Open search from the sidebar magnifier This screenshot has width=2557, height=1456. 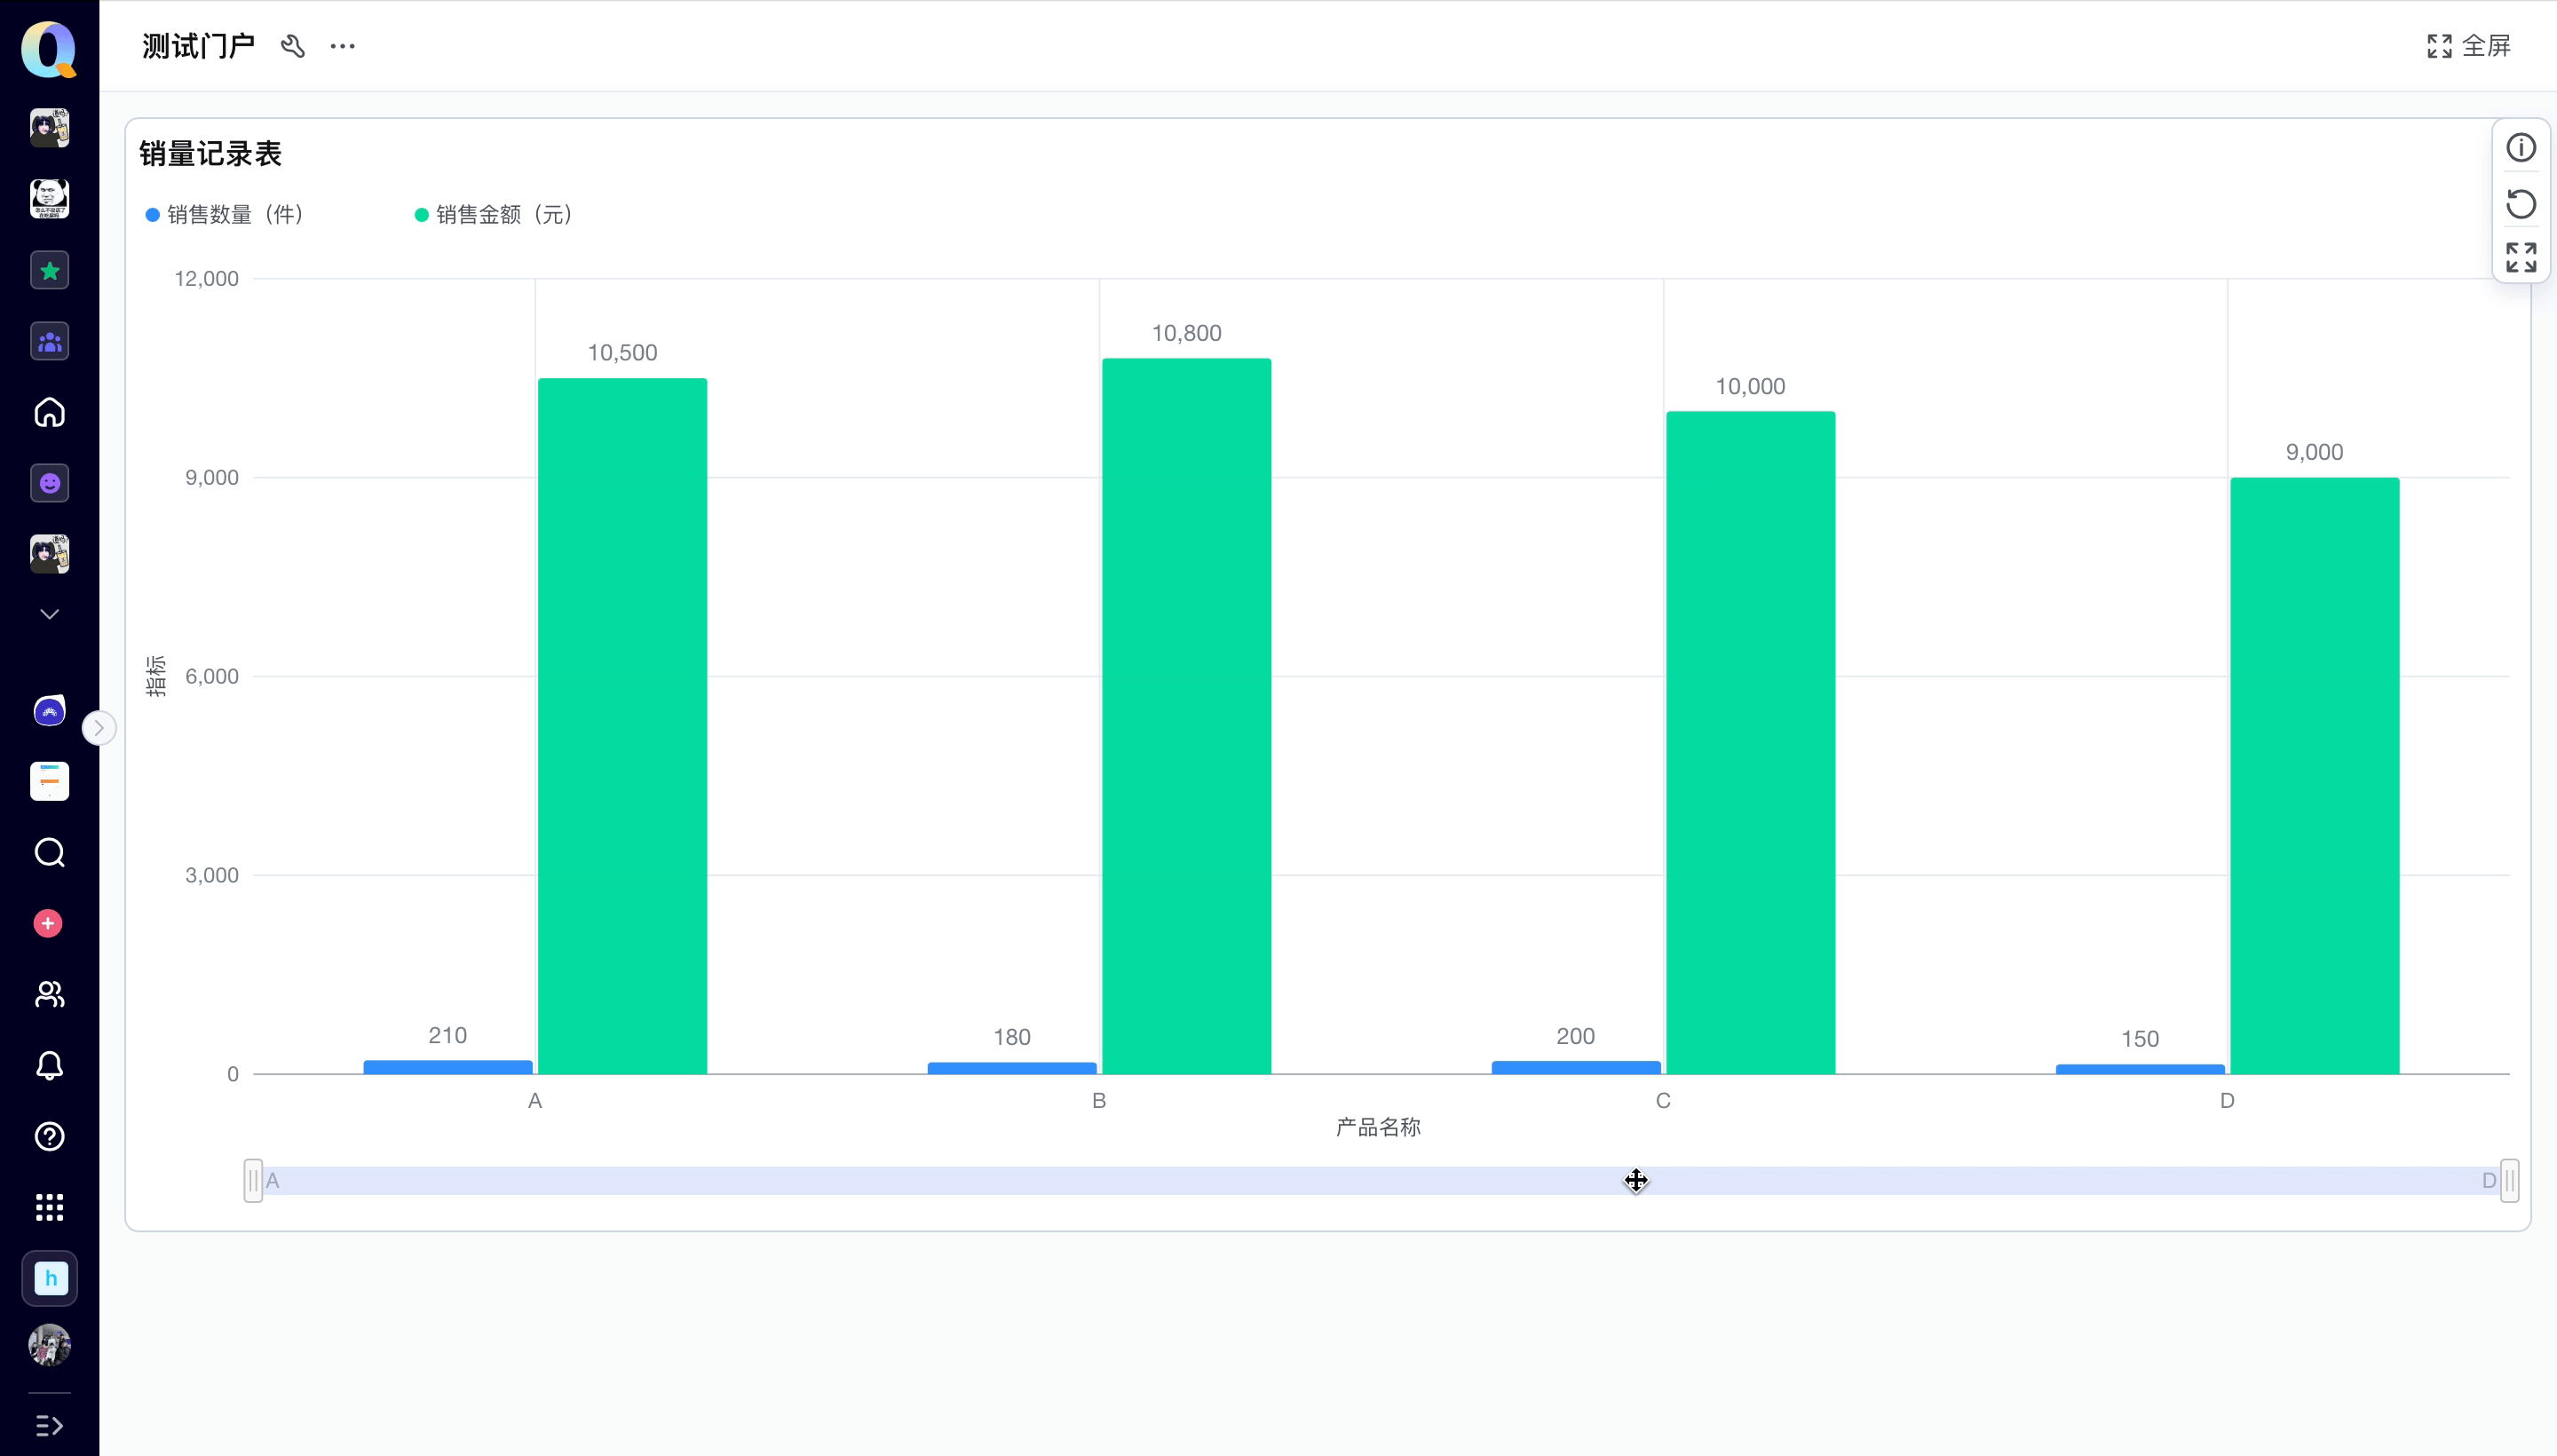tap(49, 853)
